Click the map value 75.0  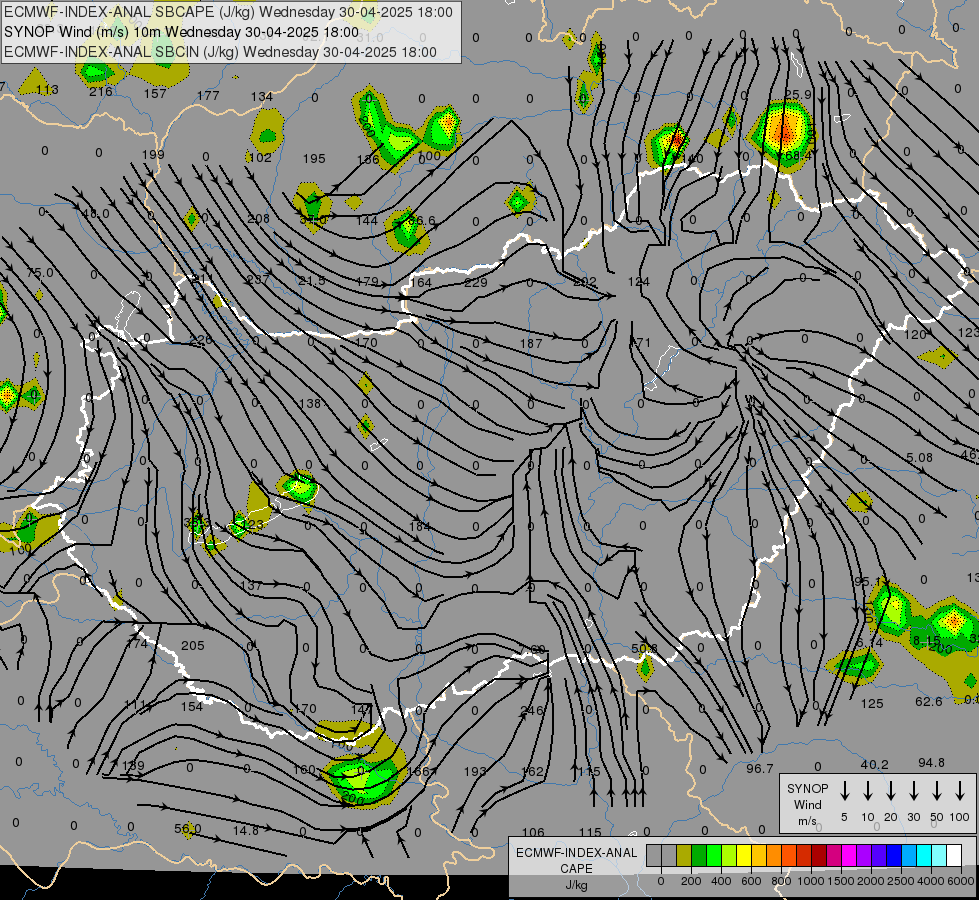click(x=40, y=273)
